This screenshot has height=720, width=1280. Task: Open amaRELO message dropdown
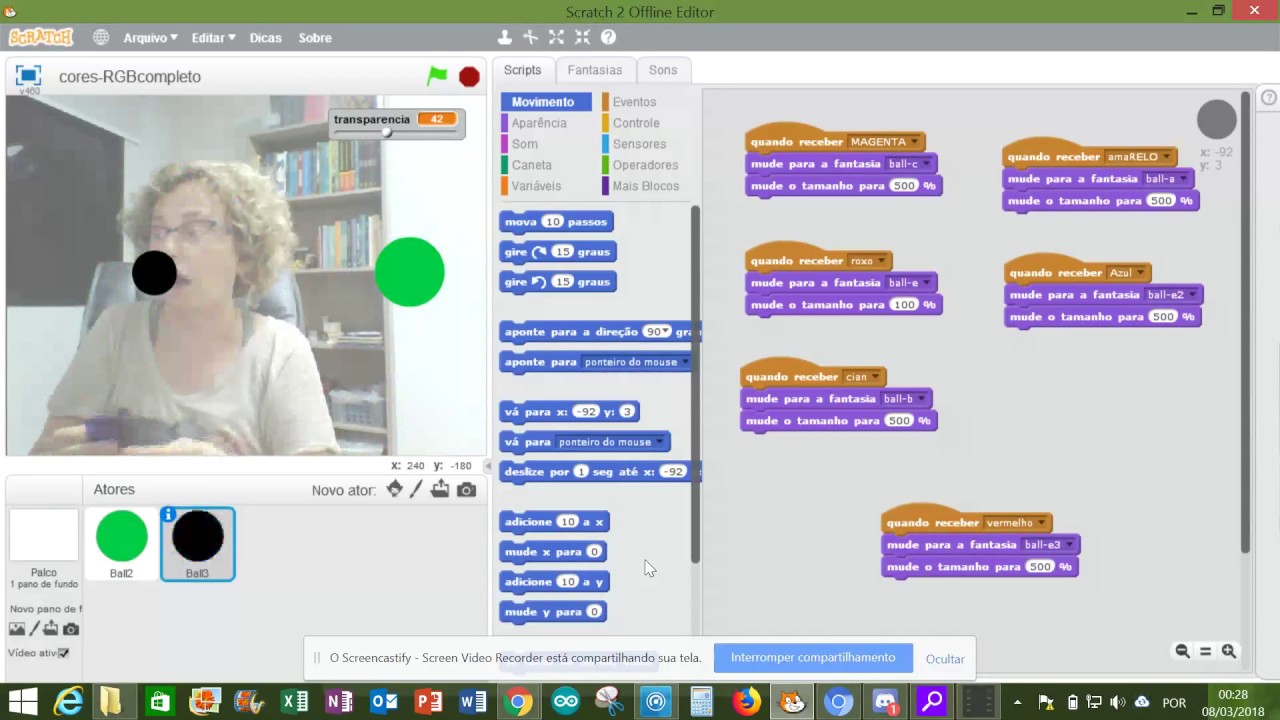point(1166,157)
